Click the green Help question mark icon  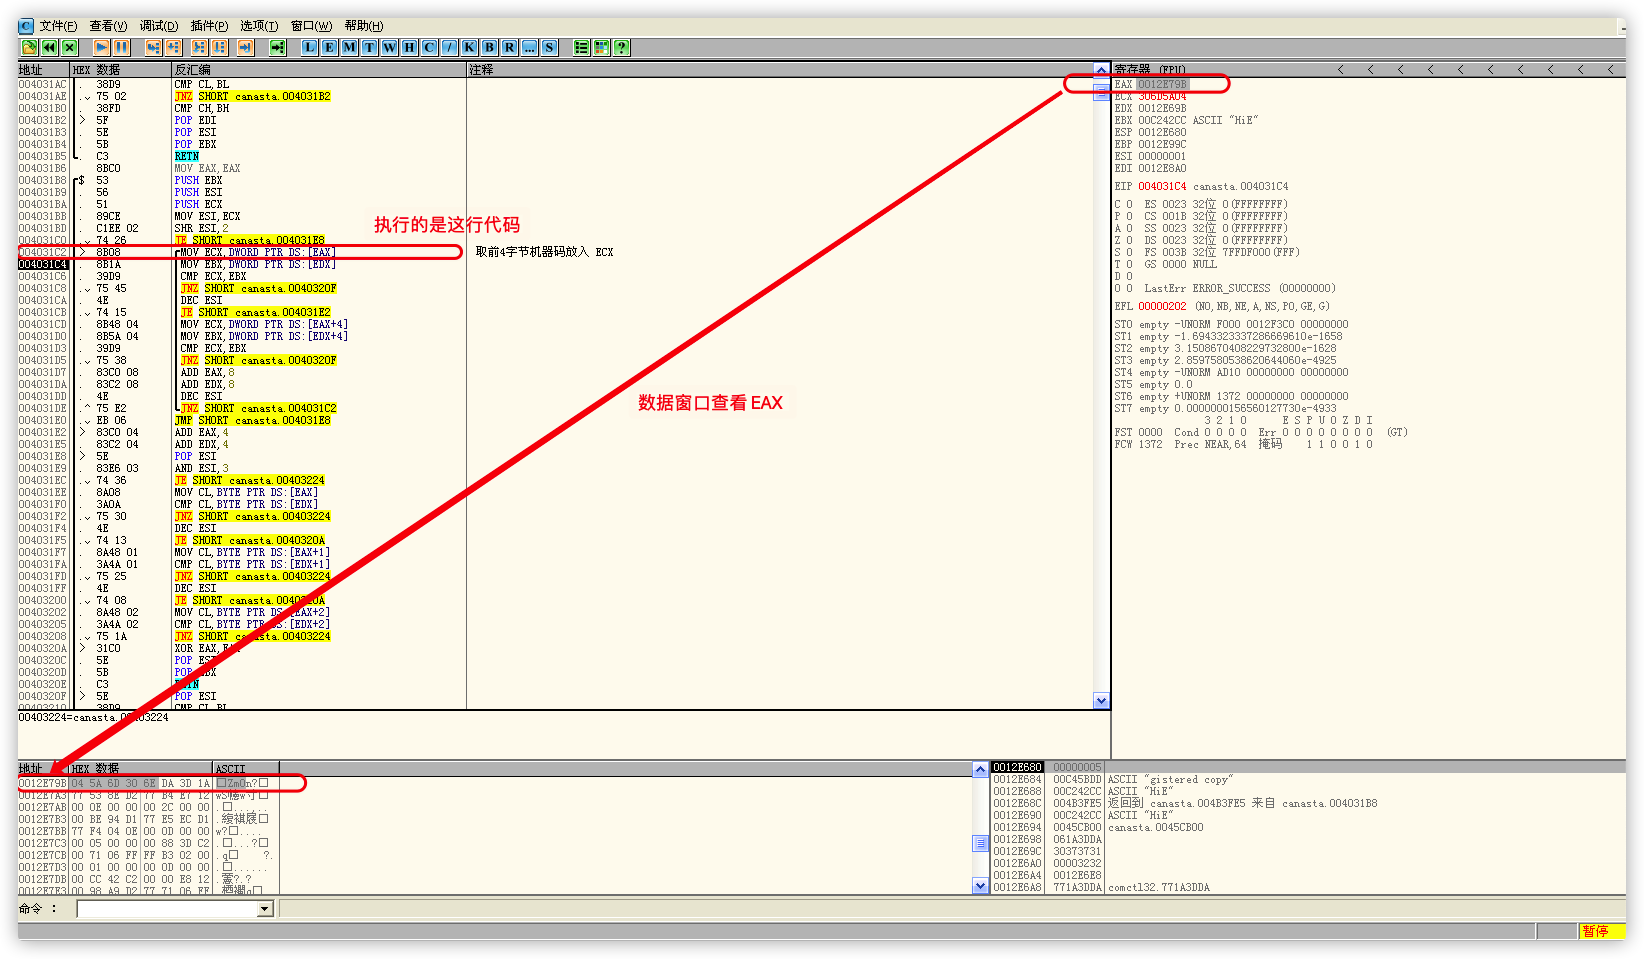[621, 47]
